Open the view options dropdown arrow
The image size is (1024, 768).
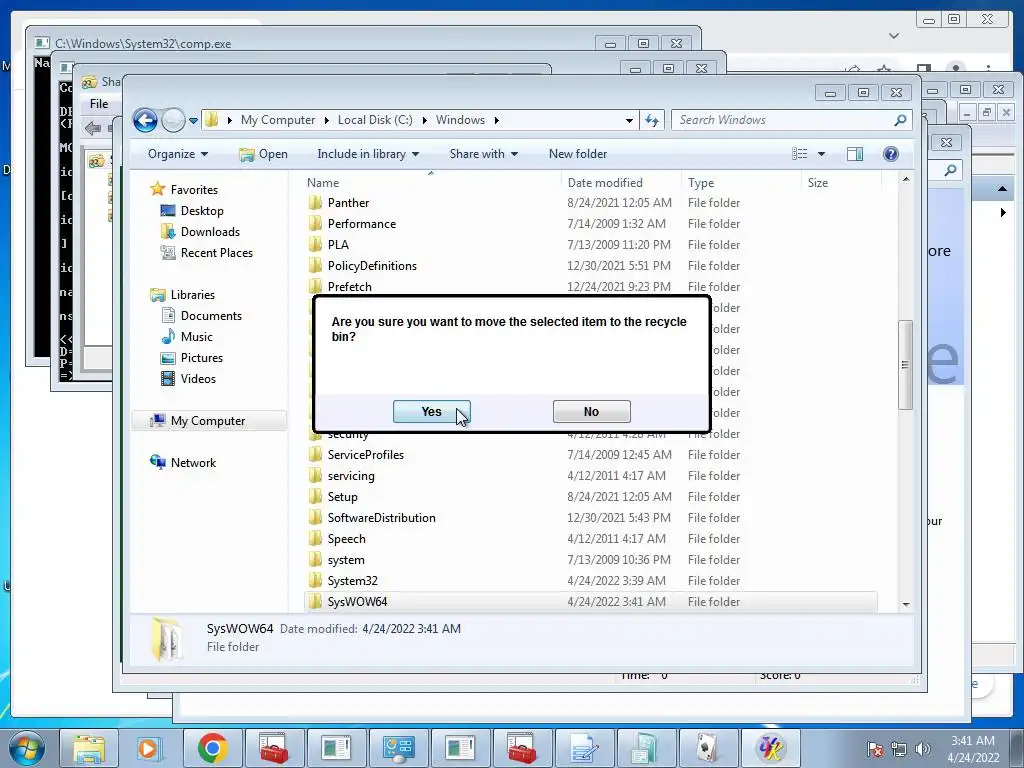822,154
